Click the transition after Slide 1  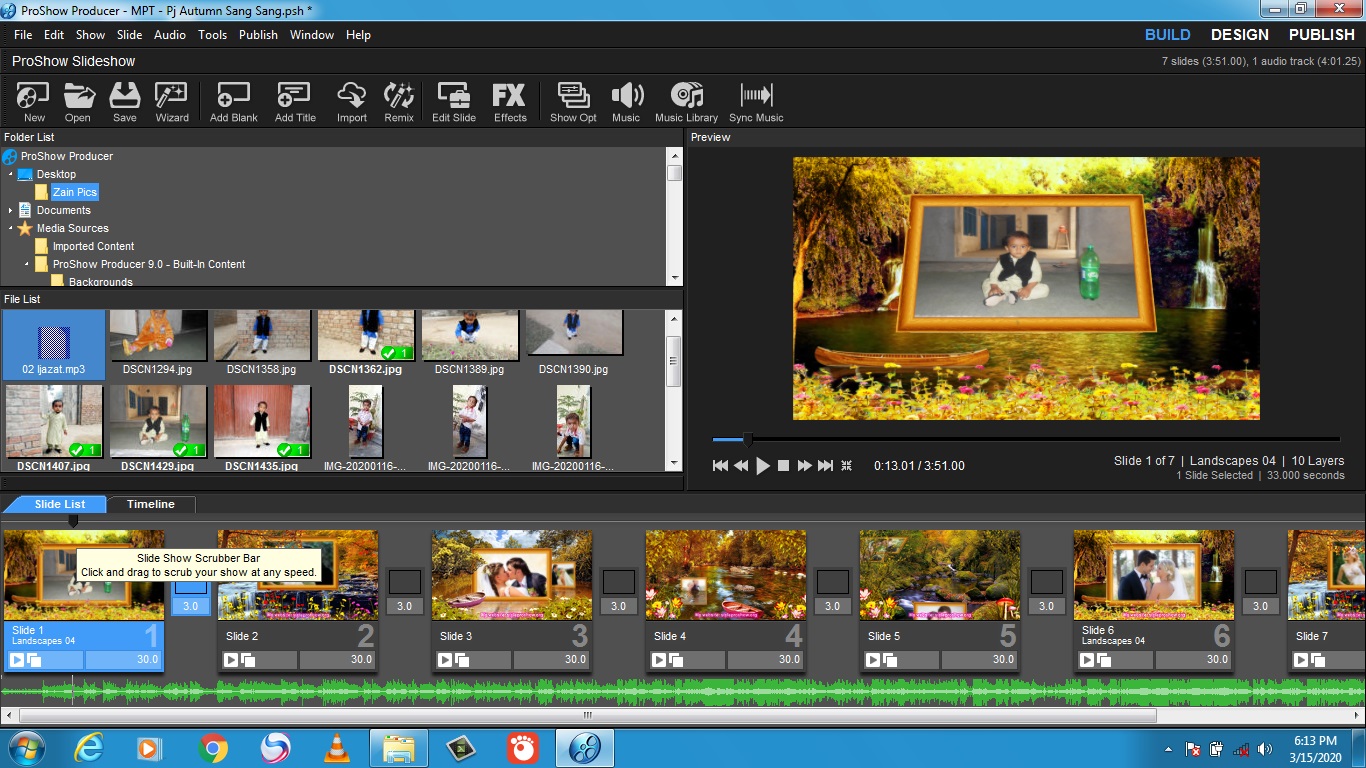tap(190, 592)
